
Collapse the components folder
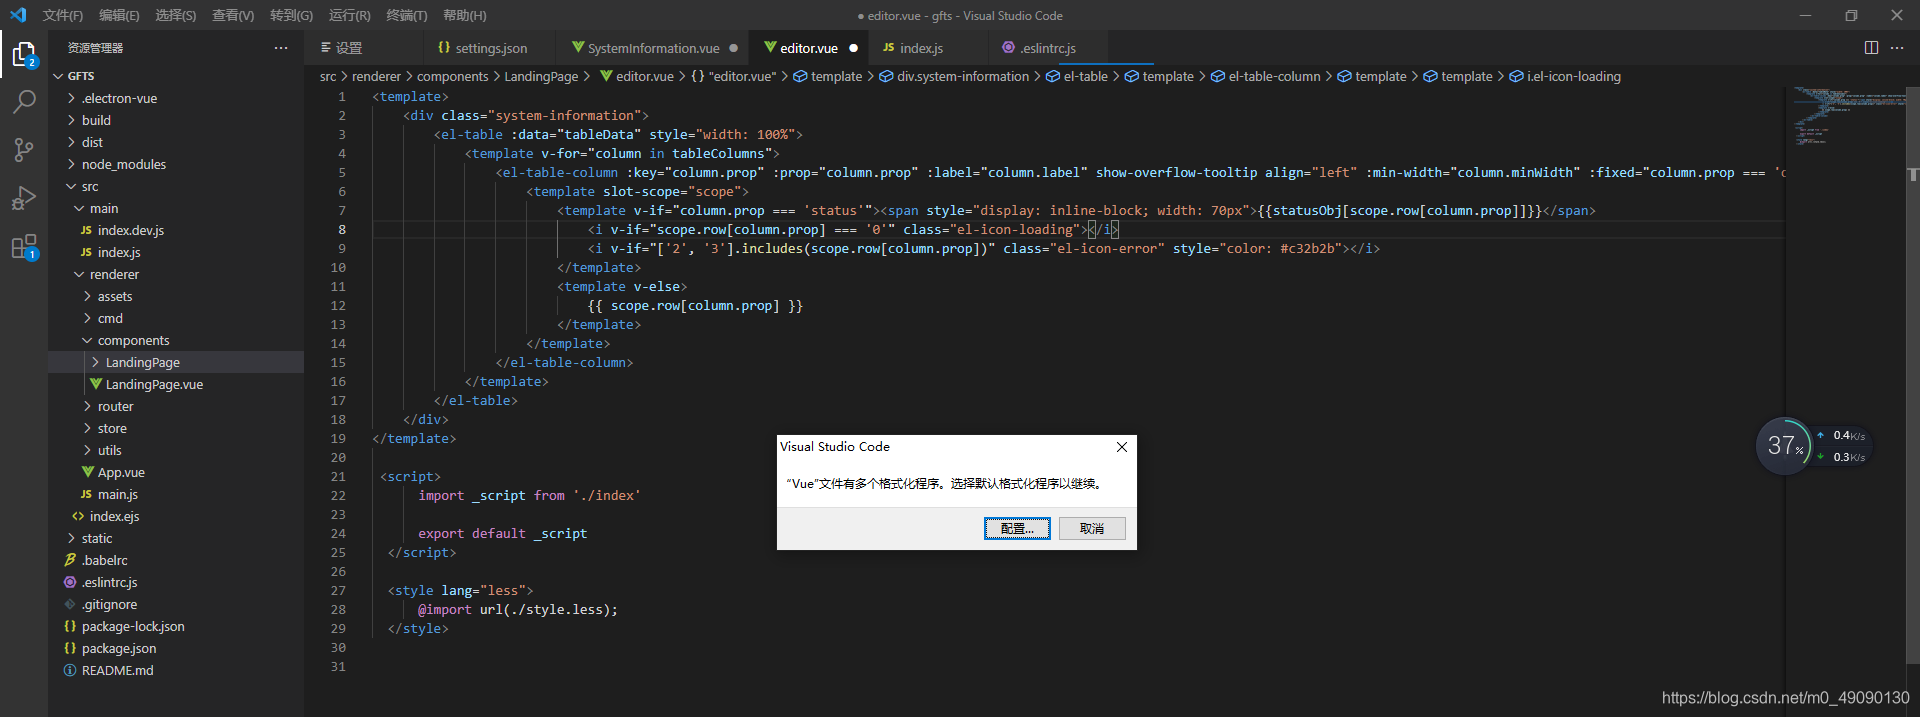click(x=176, y=340)
